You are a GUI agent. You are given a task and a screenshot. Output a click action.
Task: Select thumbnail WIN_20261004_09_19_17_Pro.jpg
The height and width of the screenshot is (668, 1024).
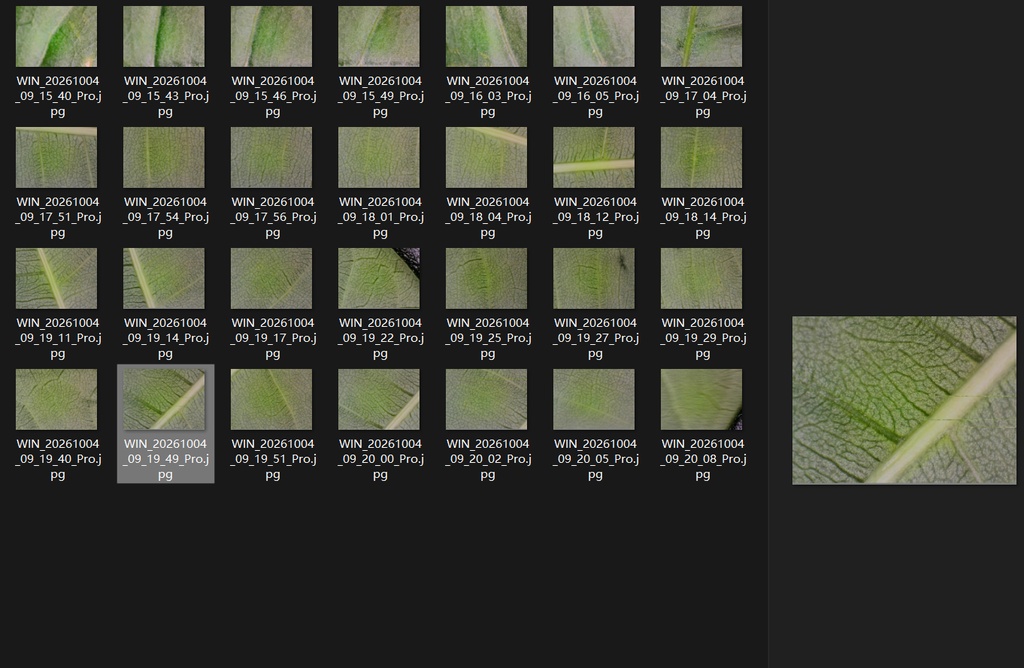tap(271, 278)
